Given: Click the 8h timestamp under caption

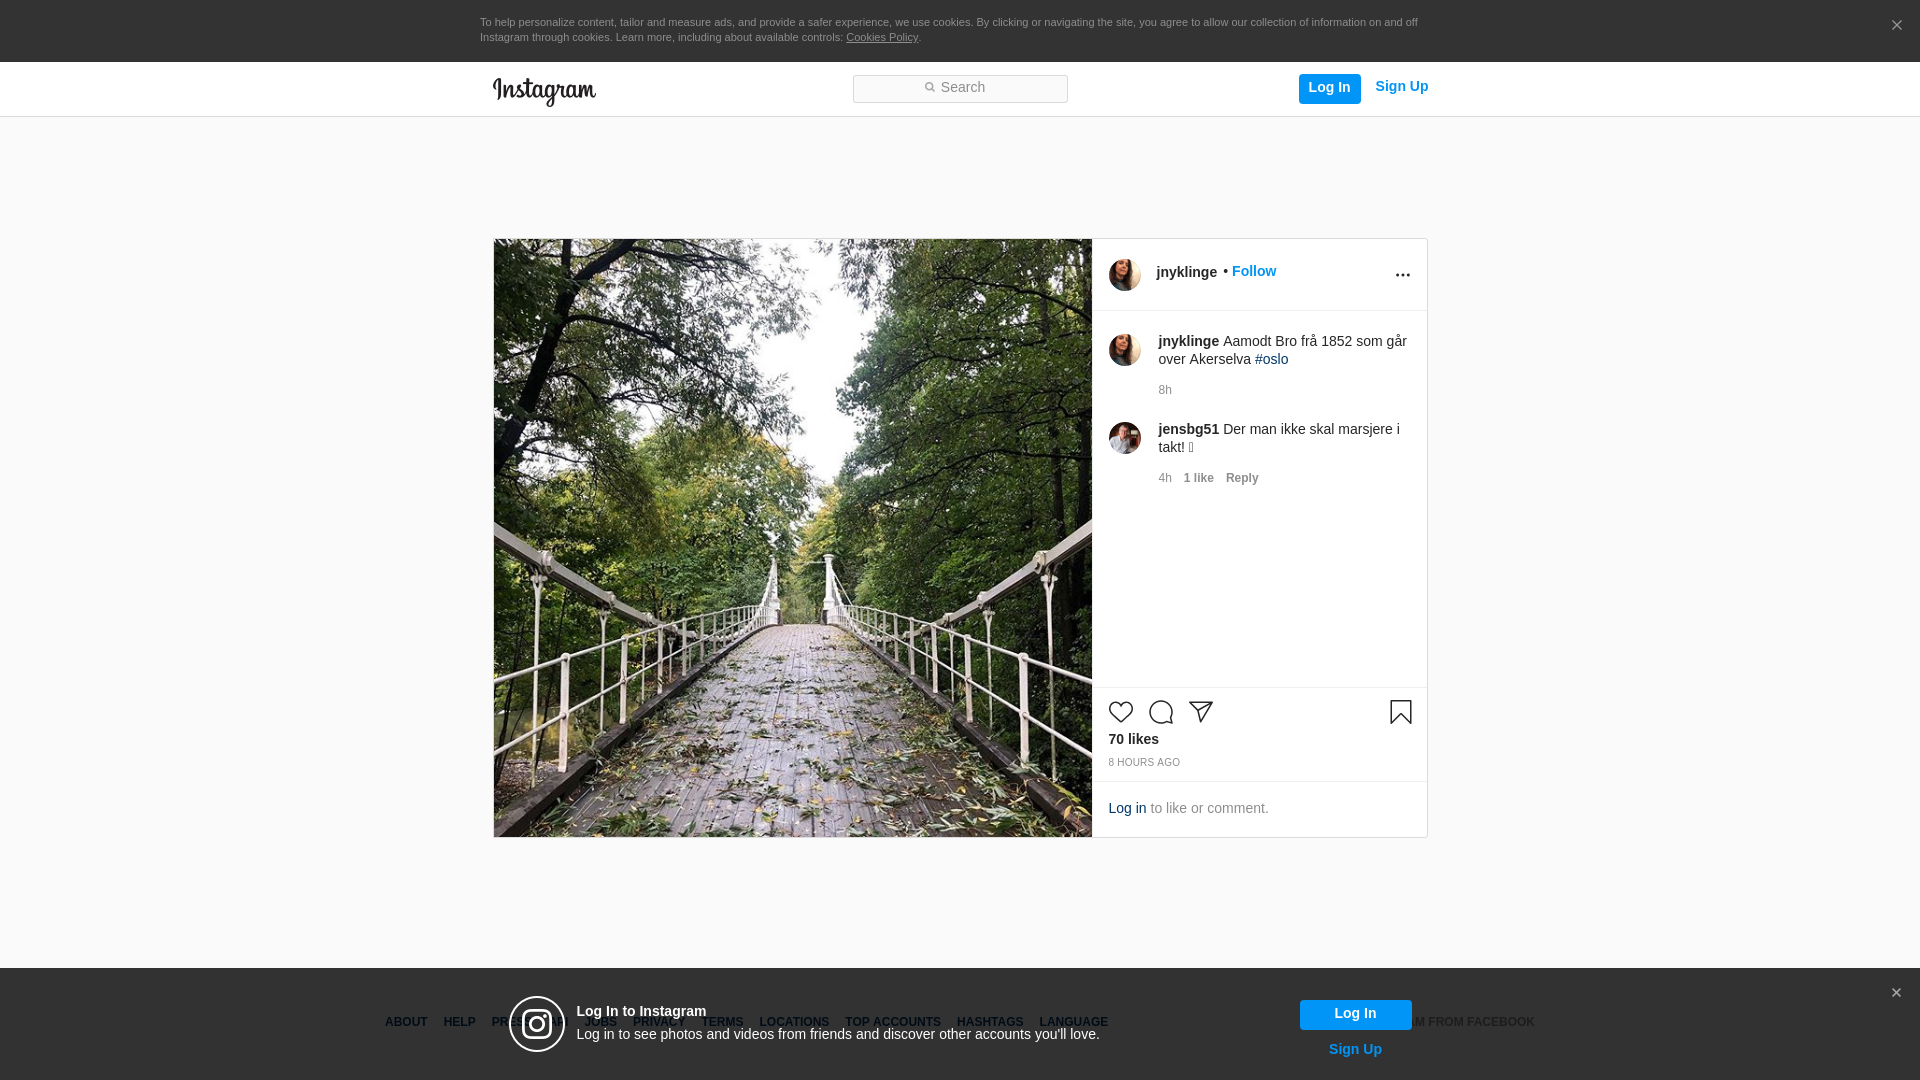Looking at the screenshot, I should click(1165, 390).
